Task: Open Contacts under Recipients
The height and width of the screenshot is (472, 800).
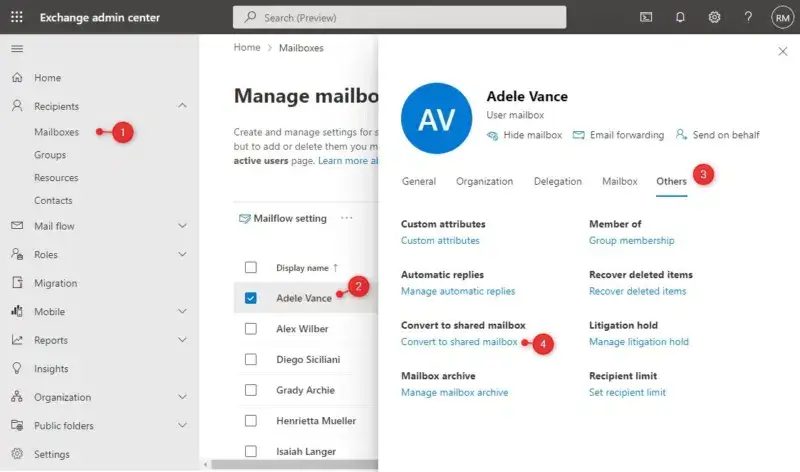Action: (x=53, y=201)
